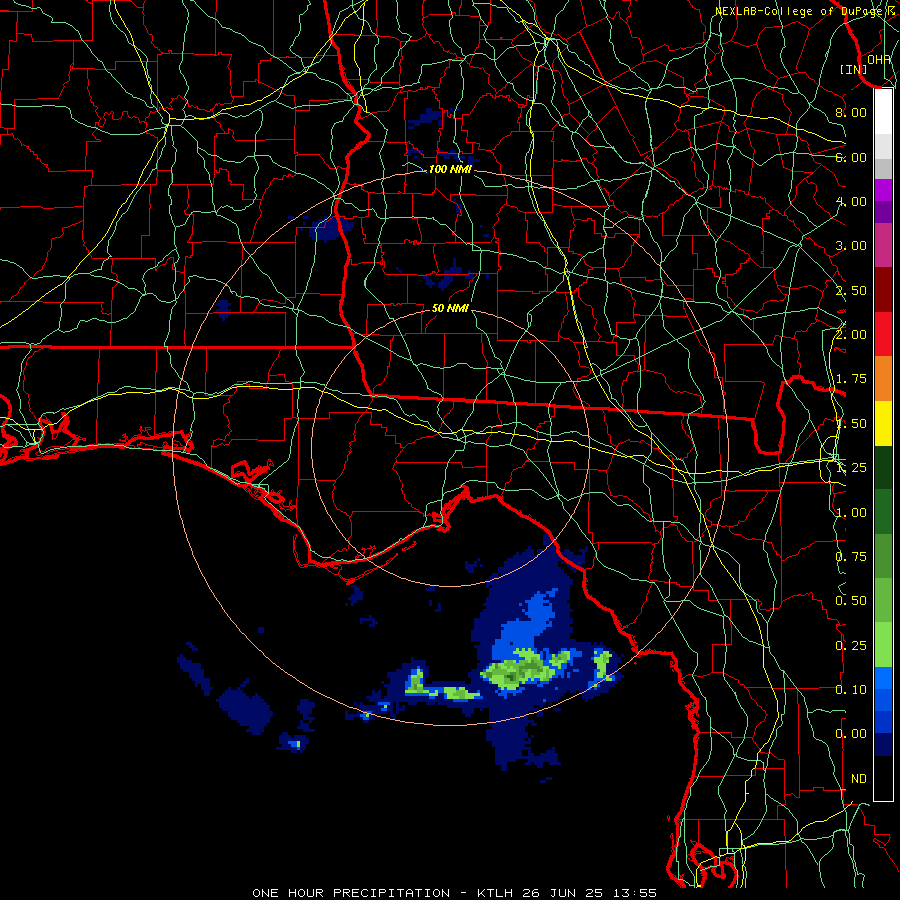
Task: Select the white swatch atop the color scale
Action: pyautogui.click(x=883, y=111)
